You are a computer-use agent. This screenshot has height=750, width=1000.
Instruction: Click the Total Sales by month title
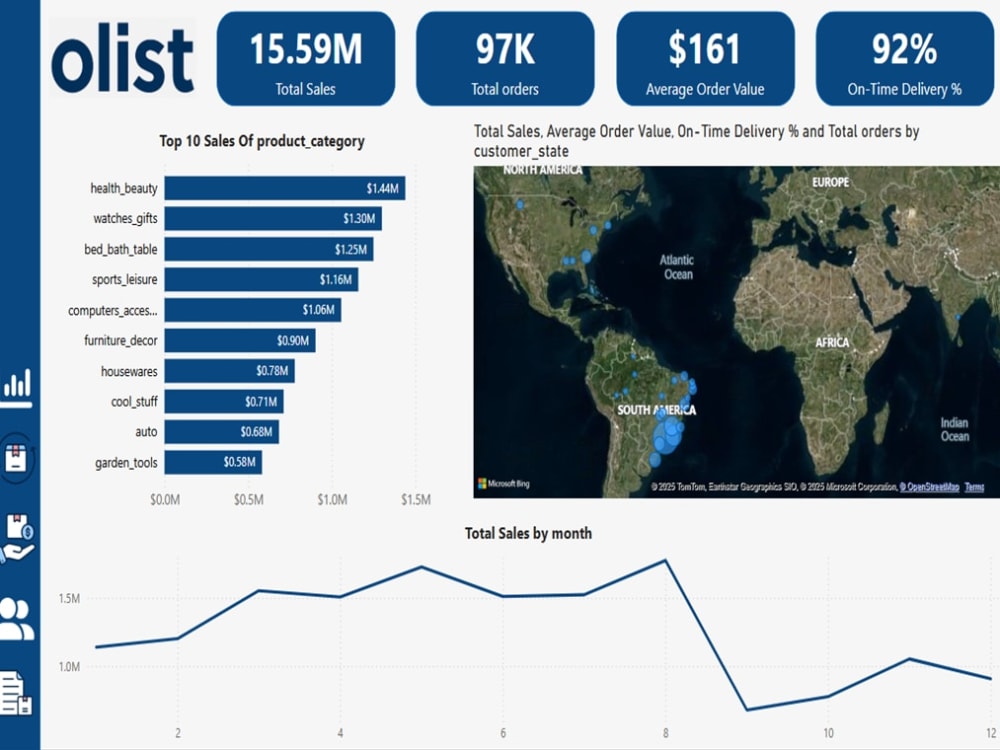point(528,533)
